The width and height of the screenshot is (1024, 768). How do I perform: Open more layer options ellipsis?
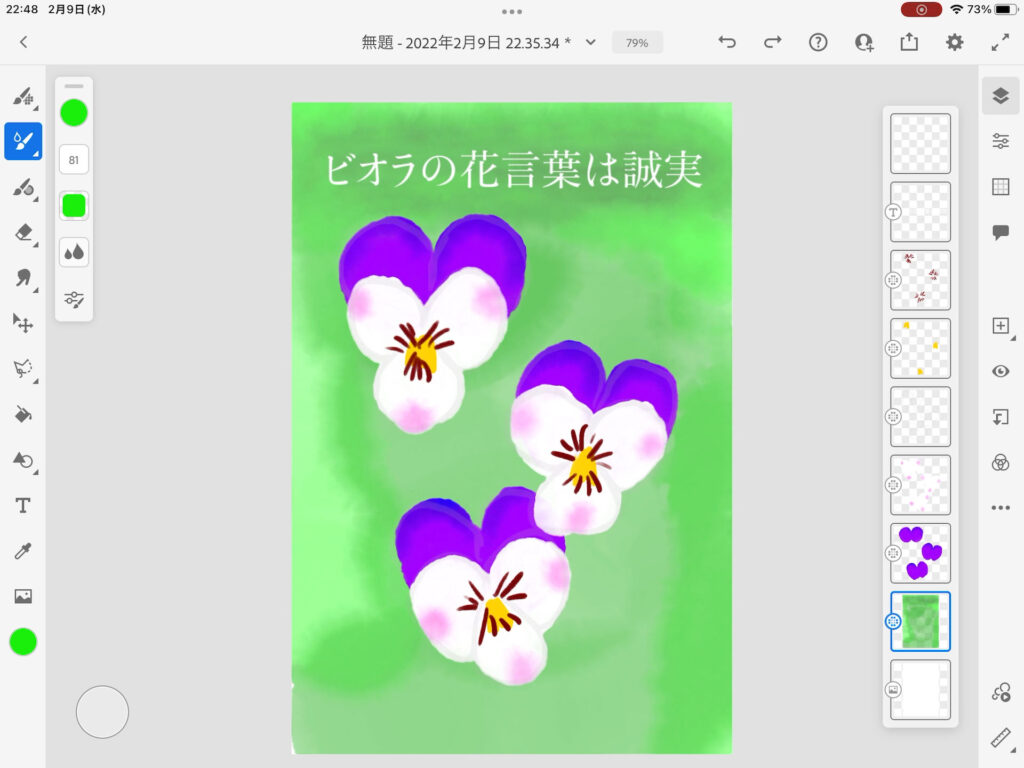tap(1000, 508)
